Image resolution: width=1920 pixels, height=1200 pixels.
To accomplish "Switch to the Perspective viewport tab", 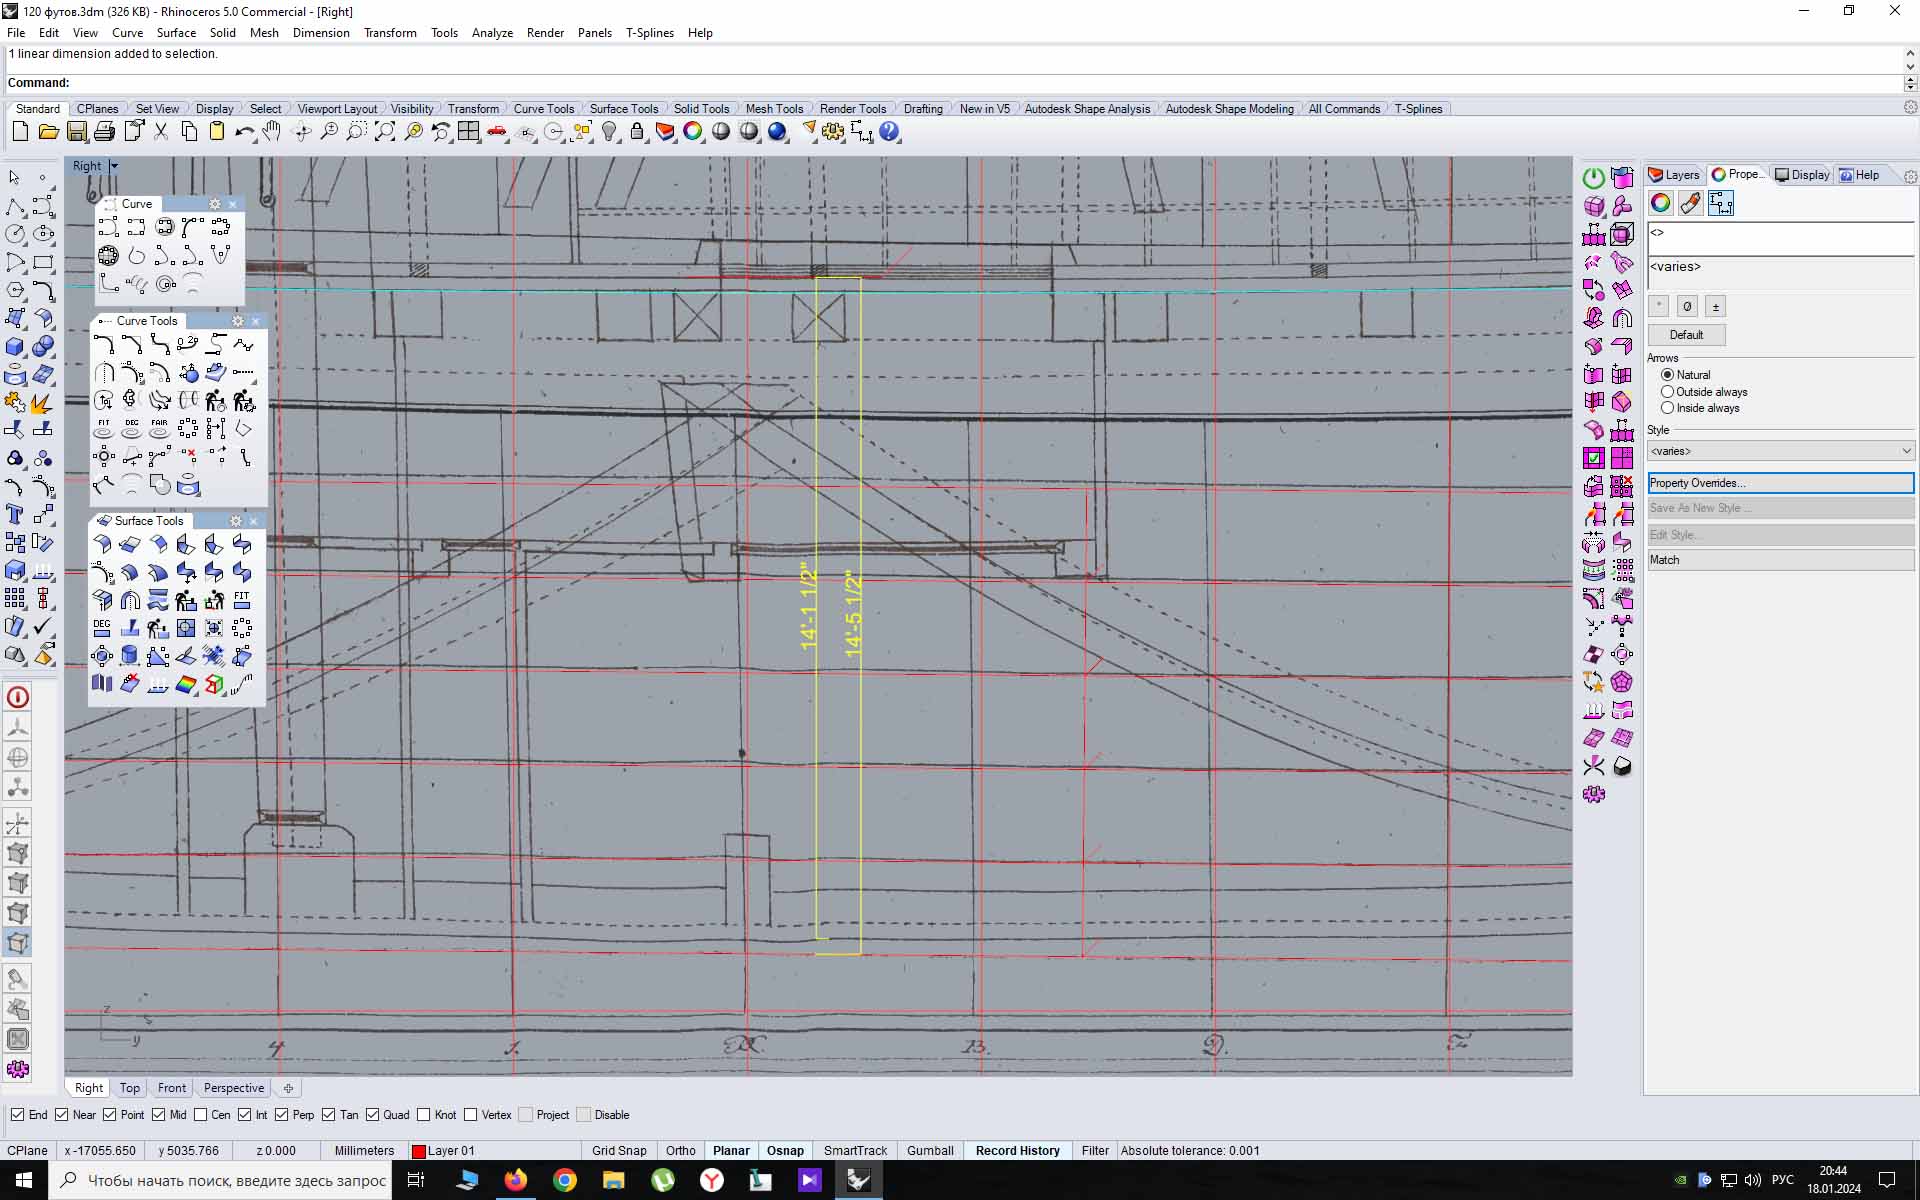I will (234, 1088).
